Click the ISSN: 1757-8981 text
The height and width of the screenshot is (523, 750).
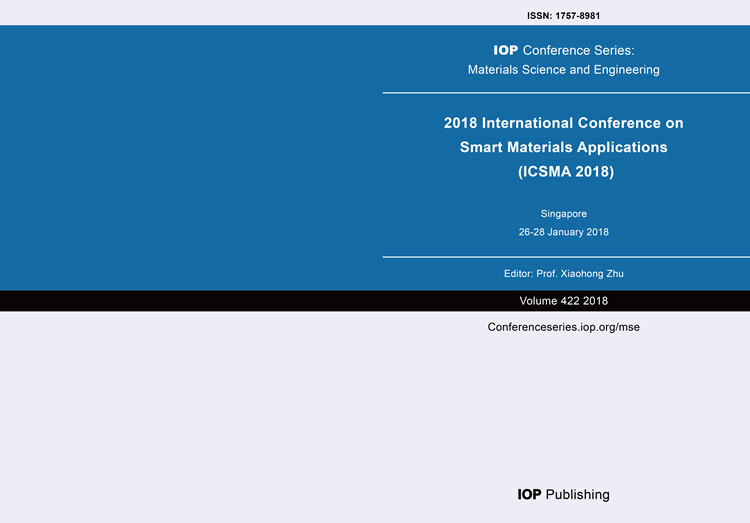pyautogui.click(x=563, y=16)
